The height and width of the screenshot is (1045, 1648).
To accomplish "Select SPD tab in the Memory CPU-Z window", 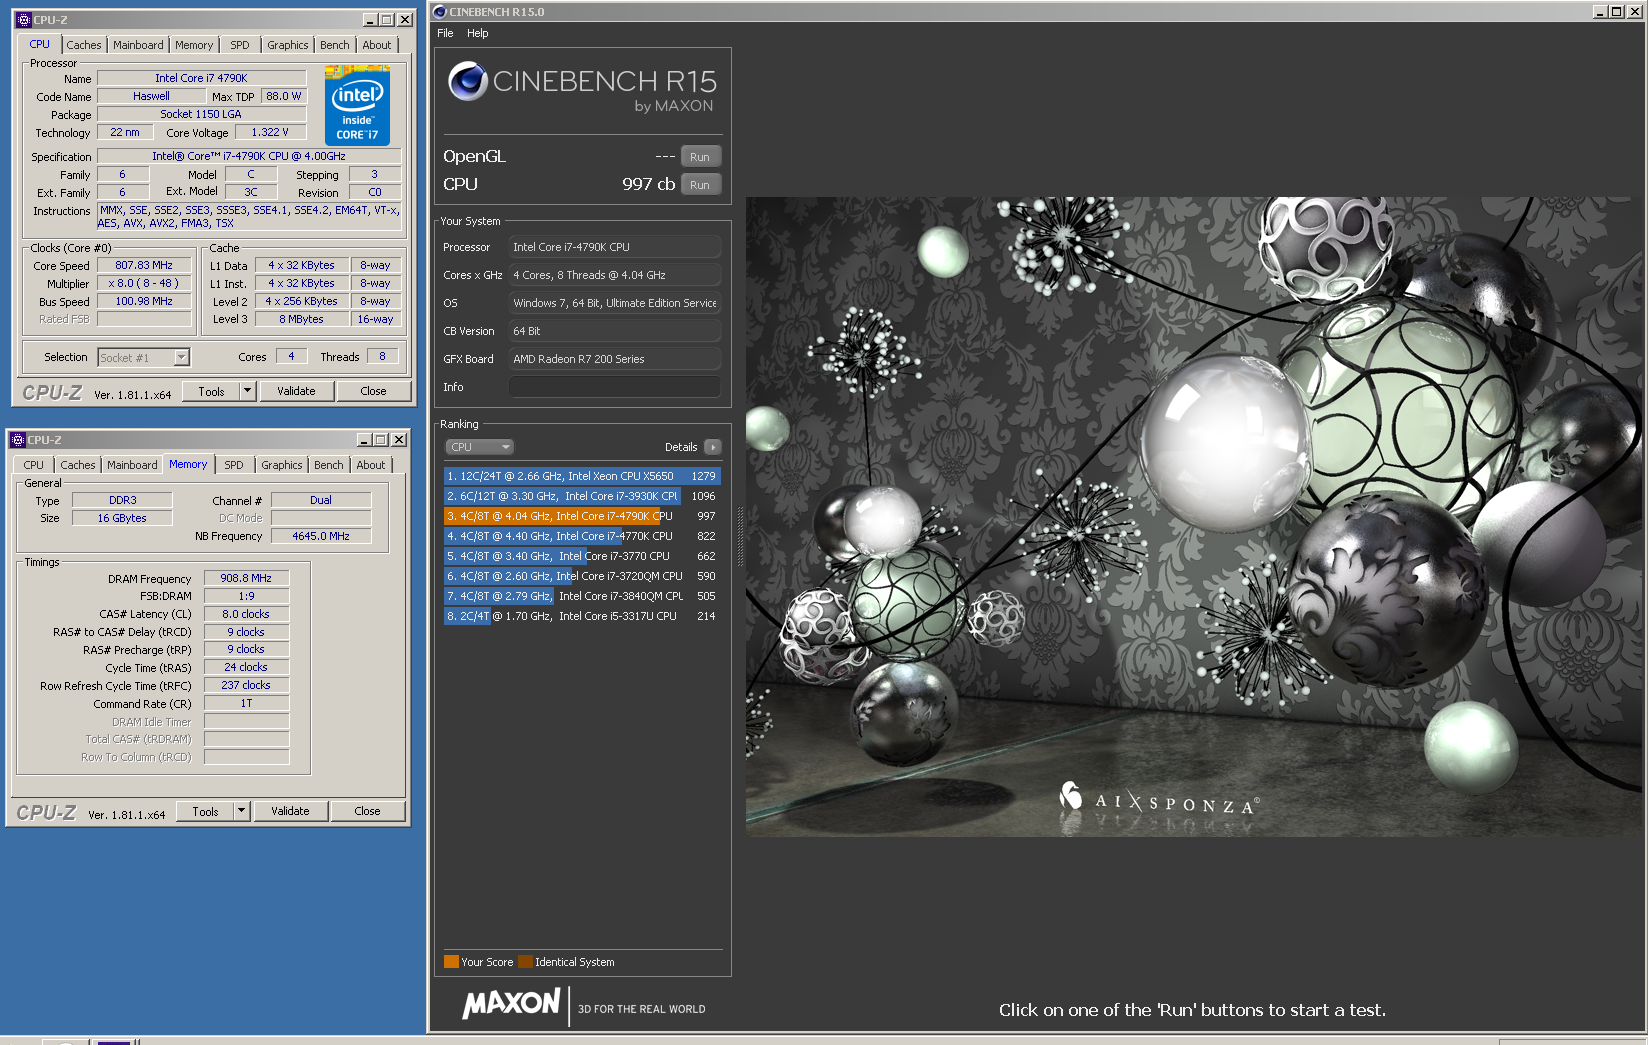I will click(x=234, y=465).
